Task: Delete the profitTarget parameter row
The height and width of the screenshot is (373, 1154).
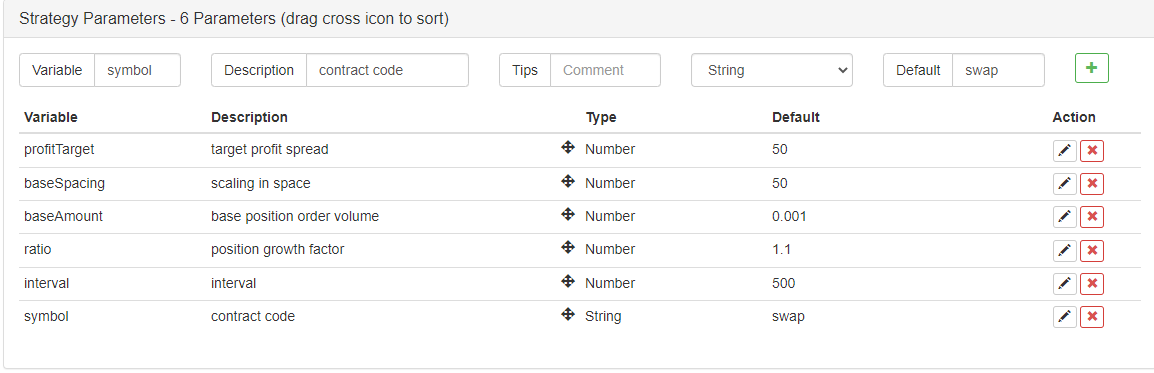Action: [1091, 151]
